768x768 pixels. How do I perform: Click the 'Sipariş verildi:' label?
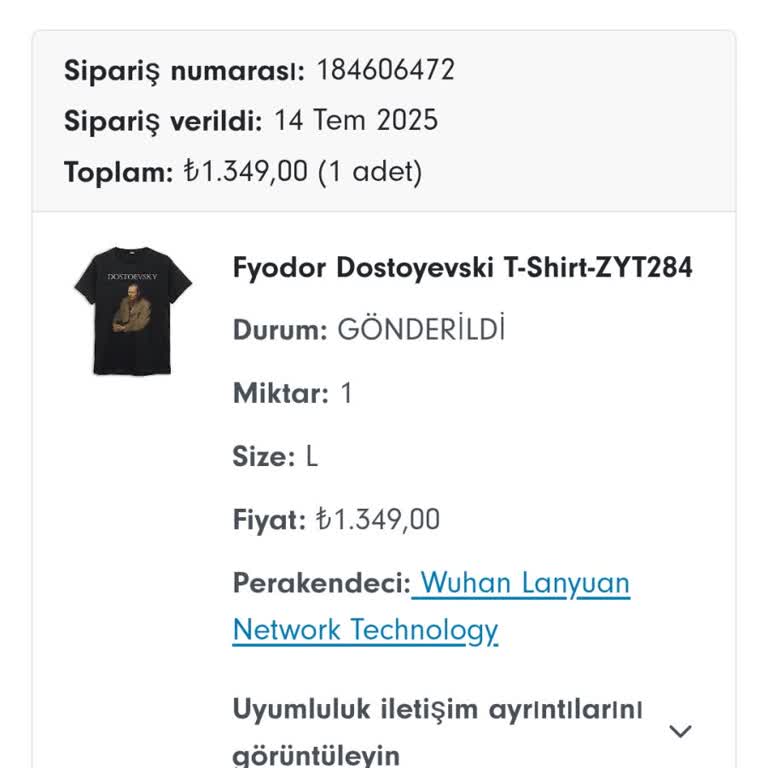163,121
